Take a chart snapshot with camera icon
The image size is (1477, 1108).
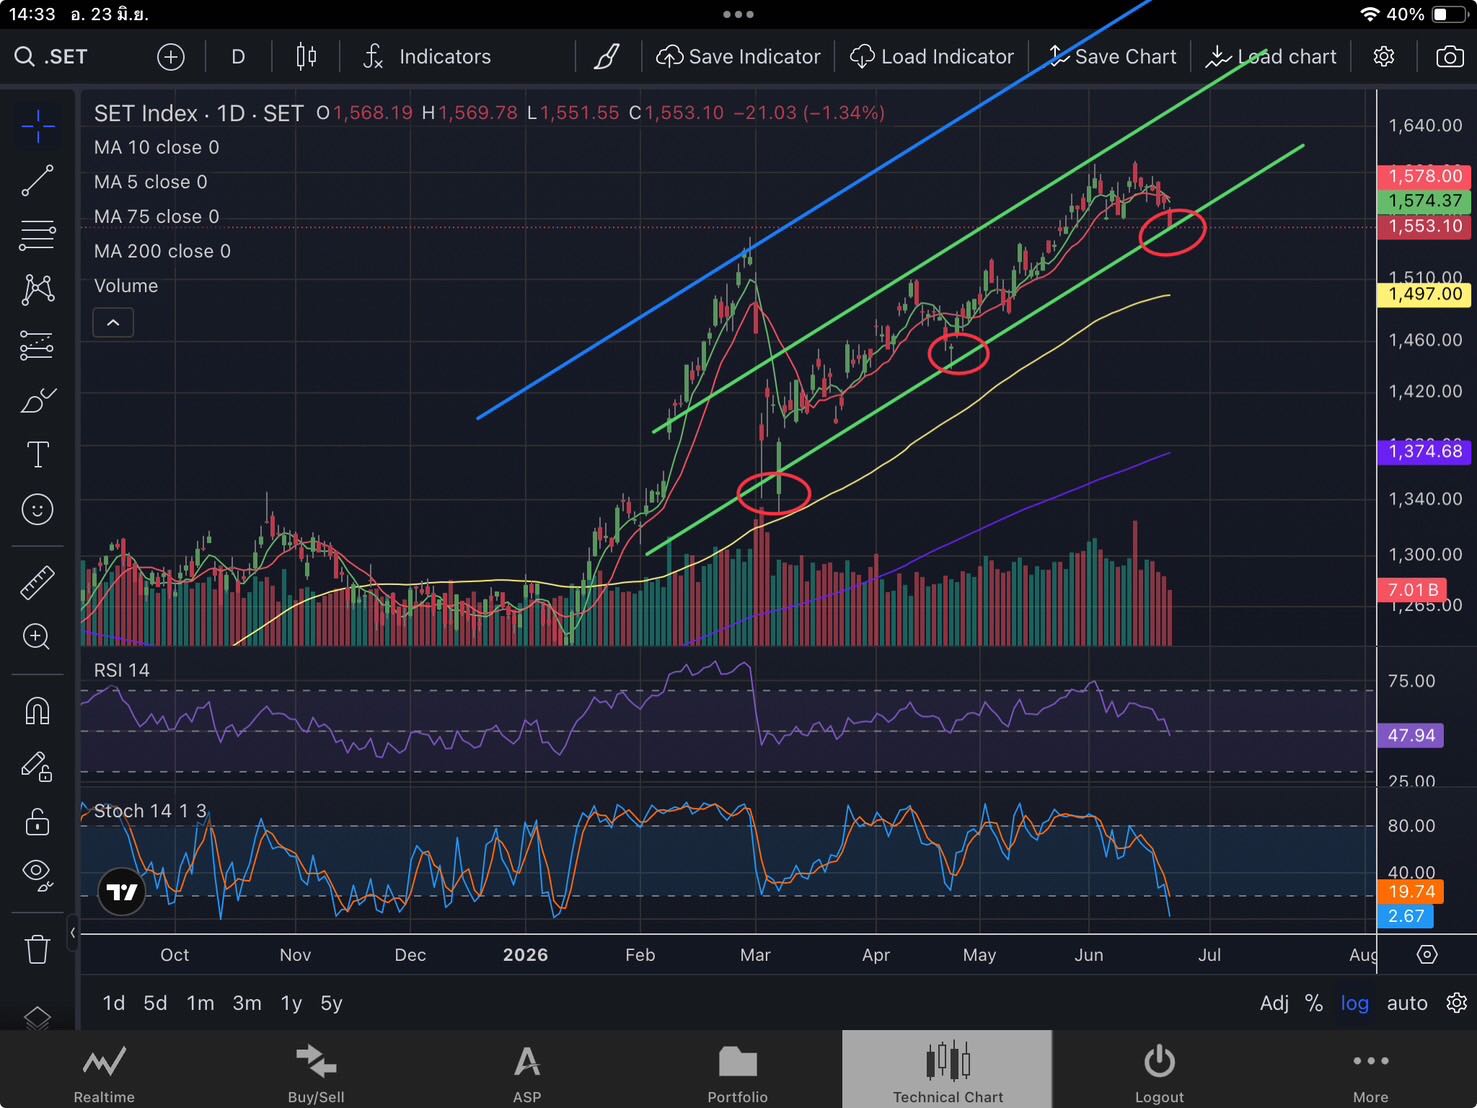tap(1449, 57)
